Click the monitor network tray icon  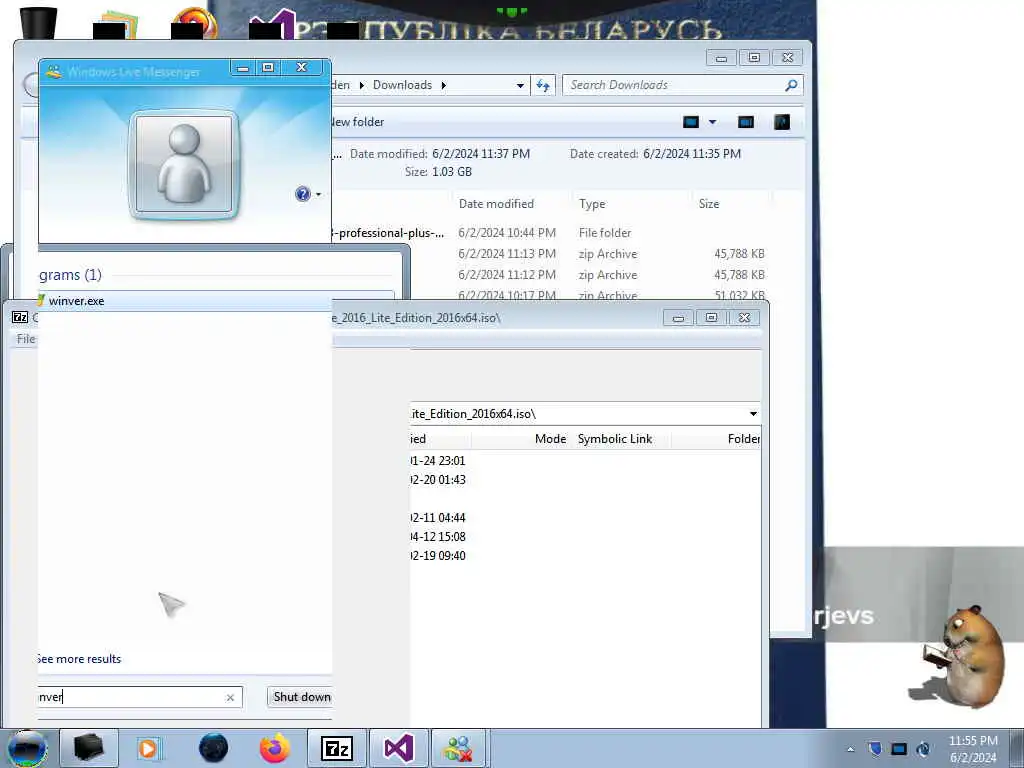click(x=899, y=749)
